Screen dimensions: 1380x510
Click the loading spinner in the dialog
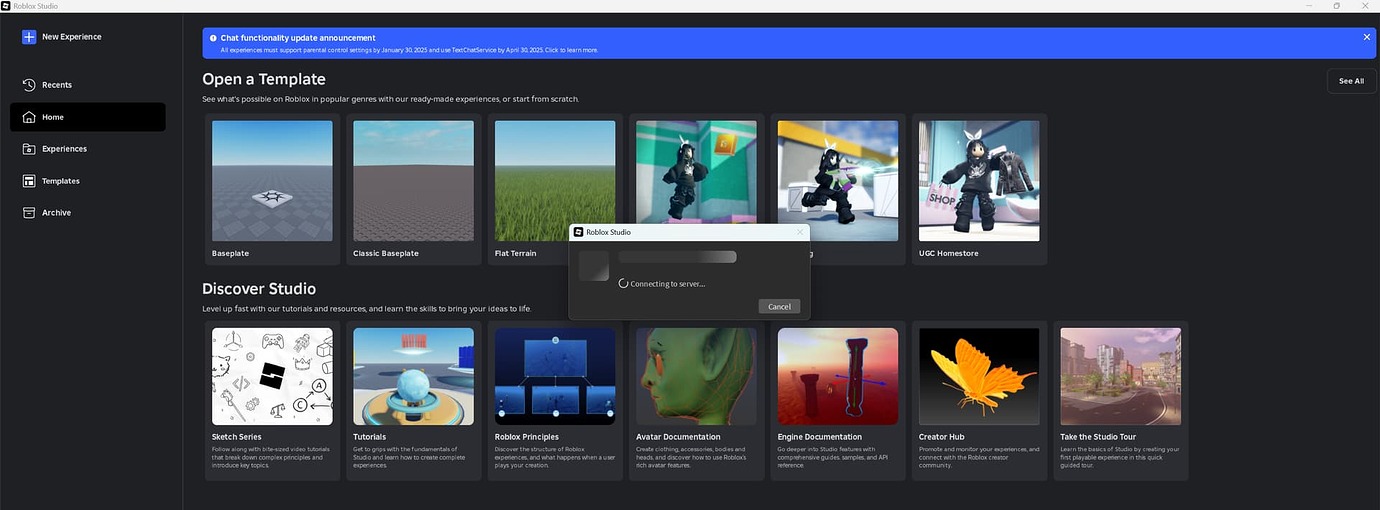(x=624, y=284)
